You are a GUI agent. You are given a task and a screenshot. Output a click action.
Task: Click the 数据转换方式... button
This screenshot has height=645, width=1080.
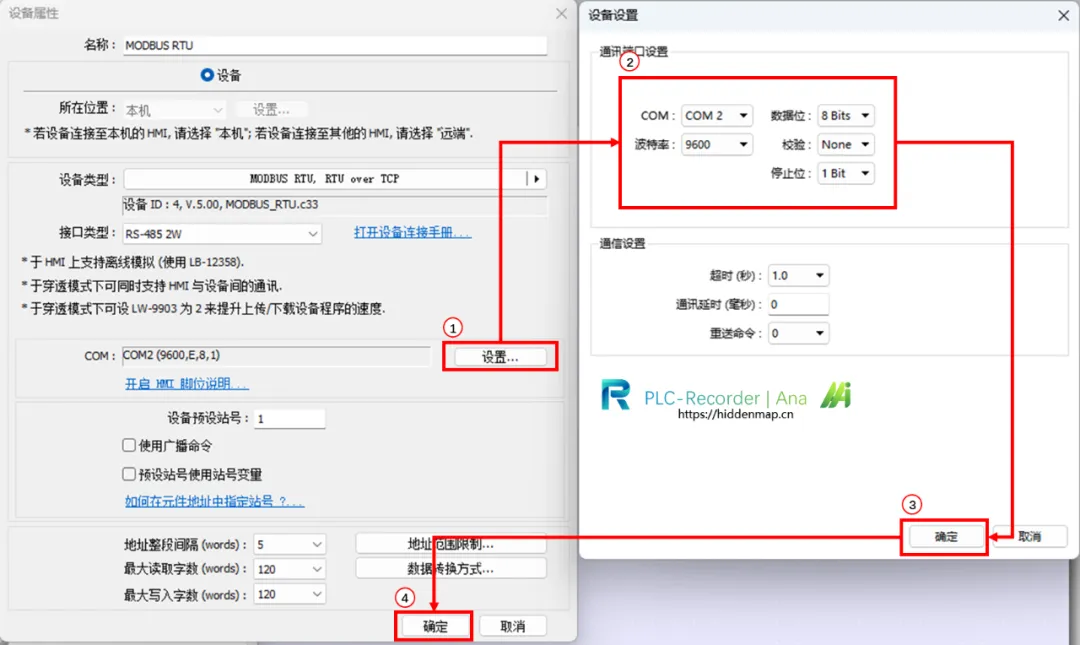pyautogui.click(x=450, y=569)
